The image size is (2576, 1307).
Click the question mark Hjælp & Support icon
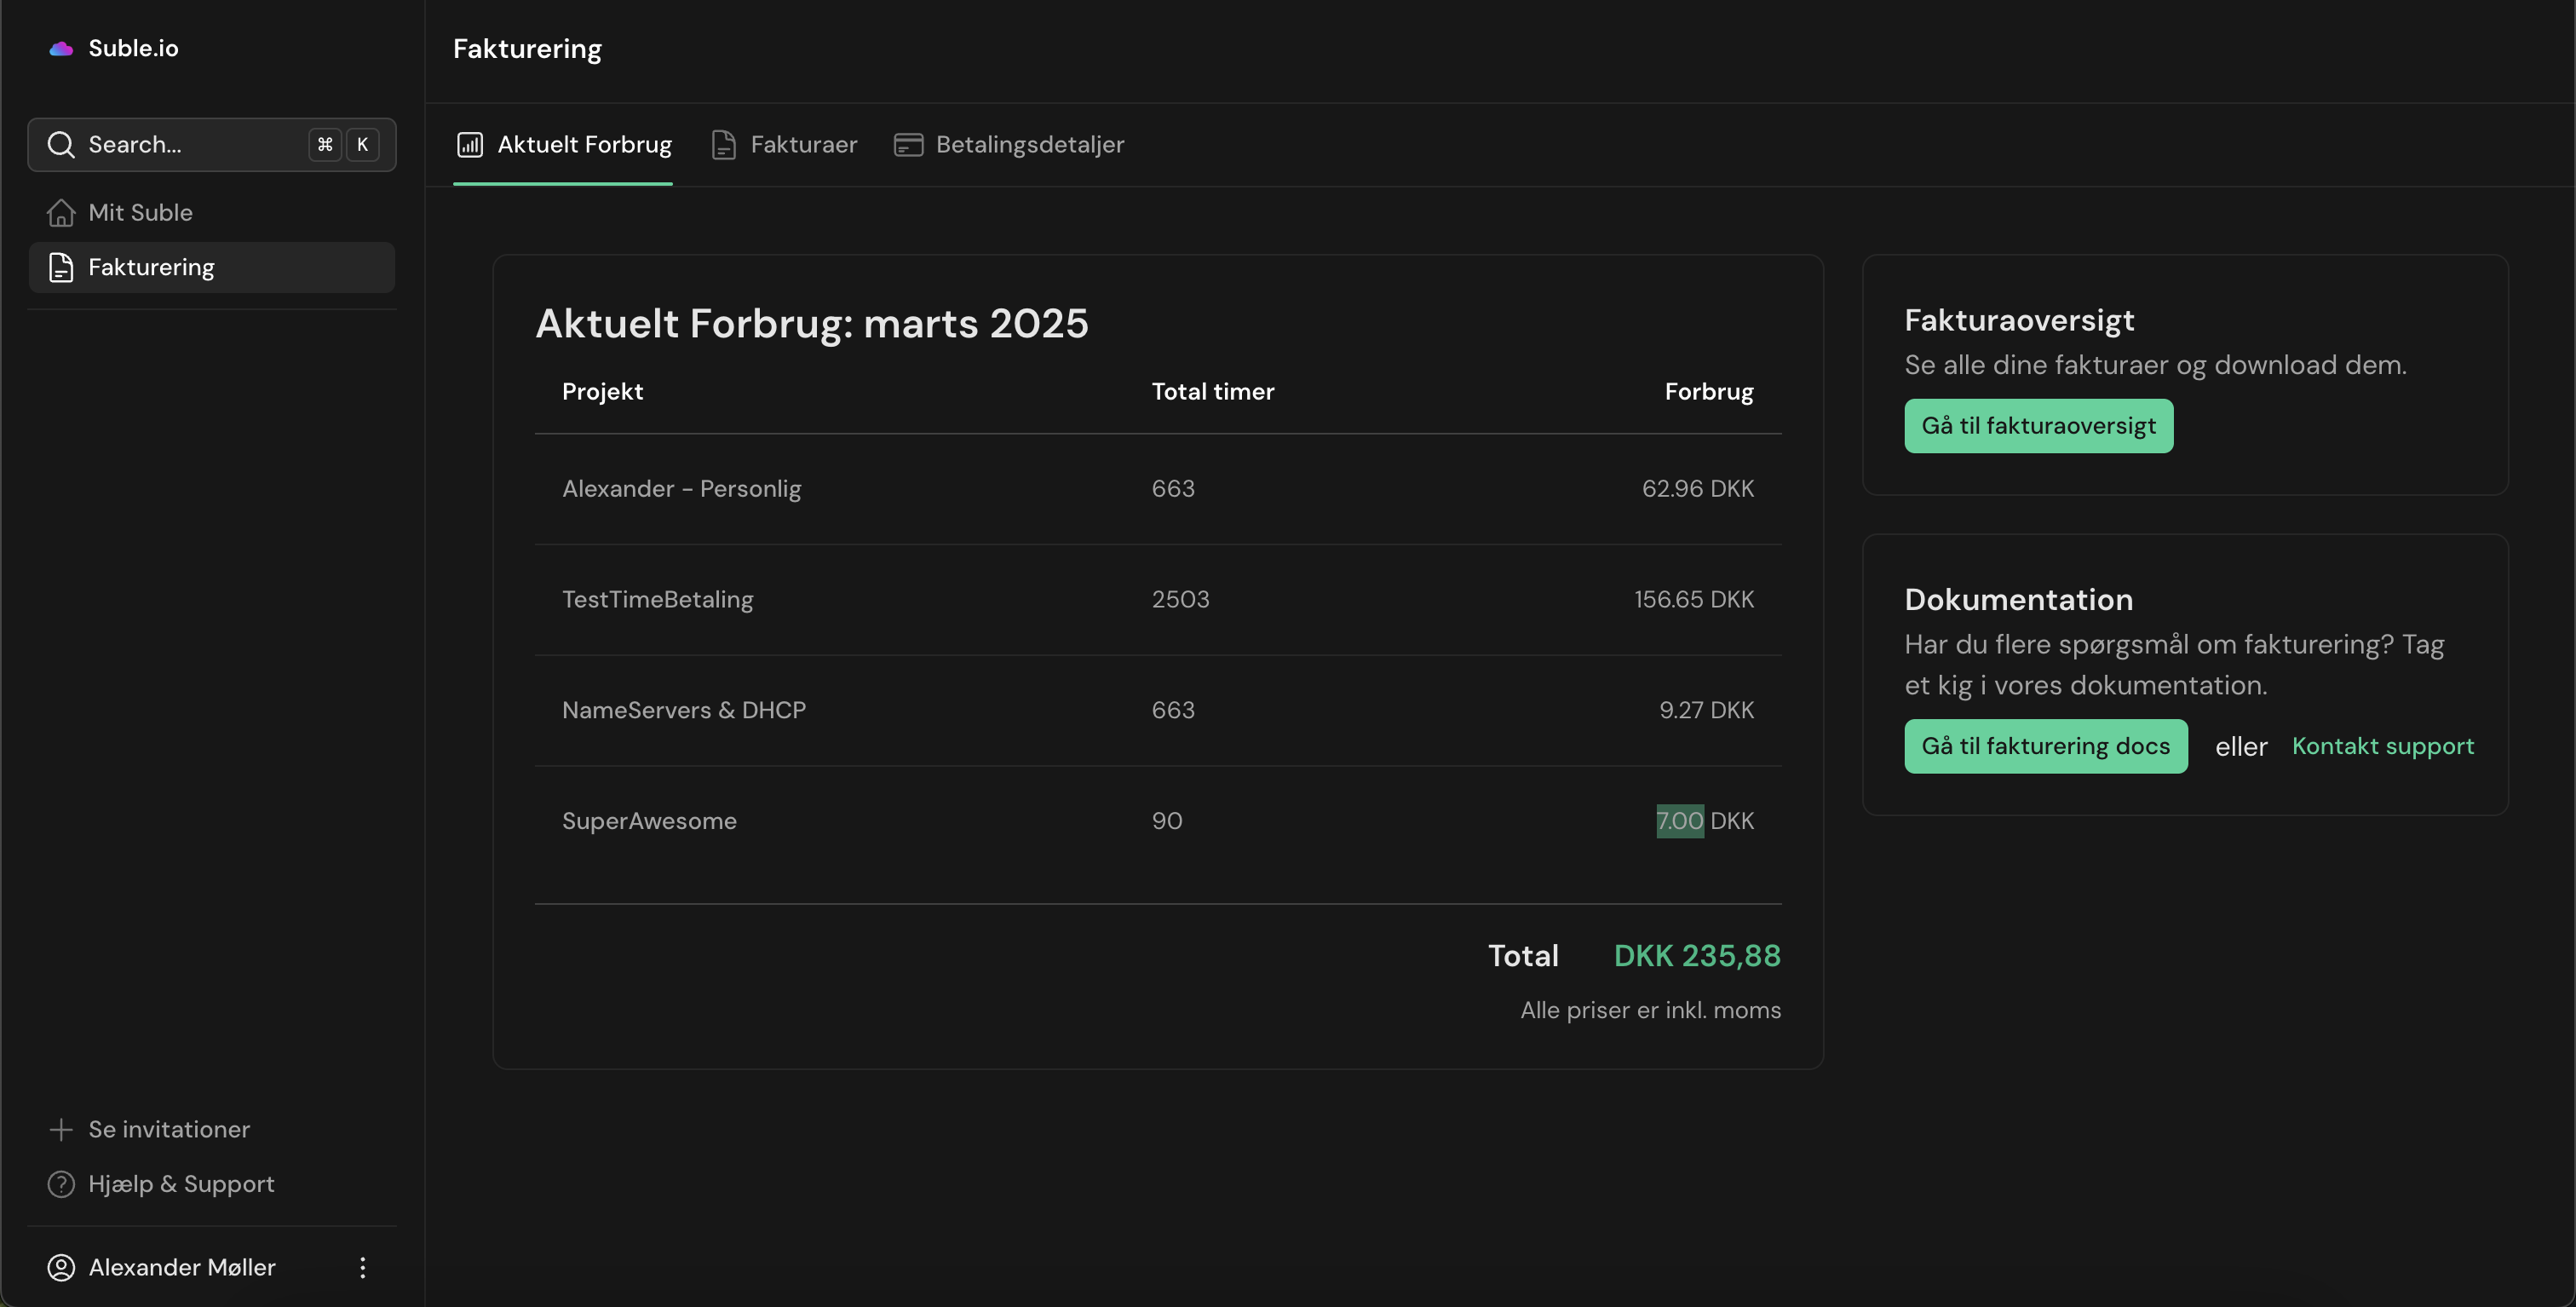pos(61,1184)
